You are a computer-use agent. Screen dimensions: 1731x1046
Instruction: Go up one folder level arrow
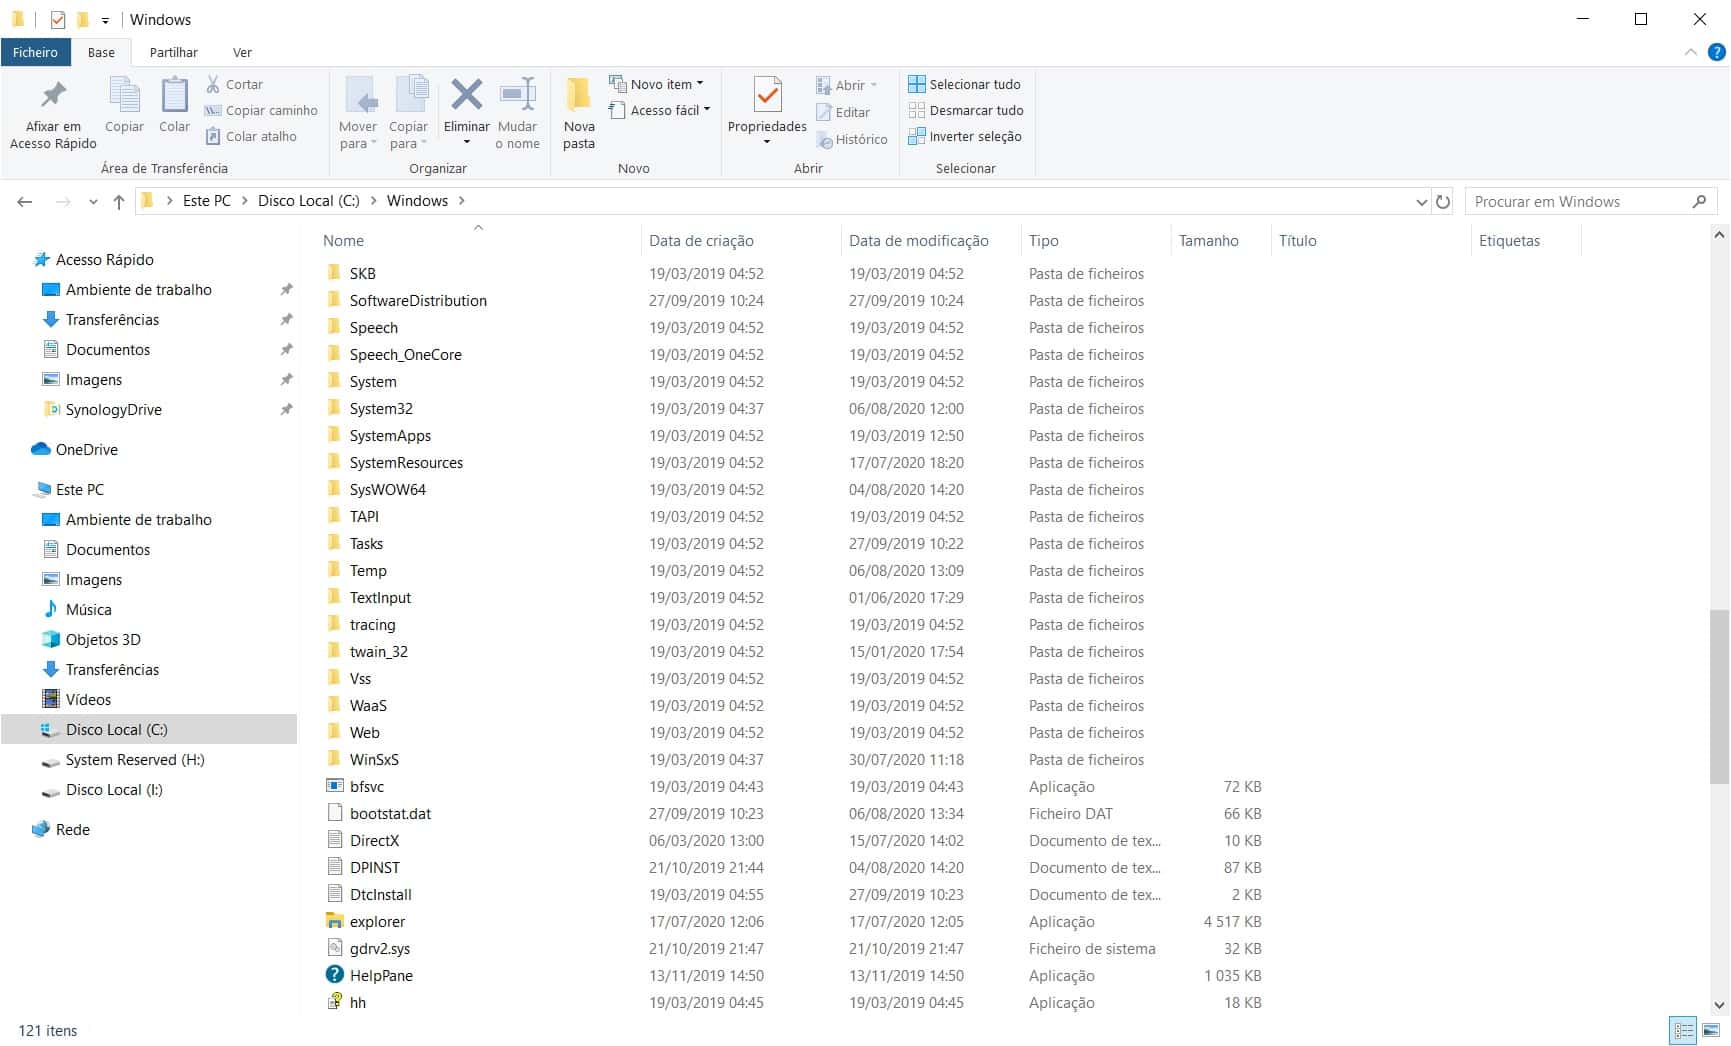(119, 202)
